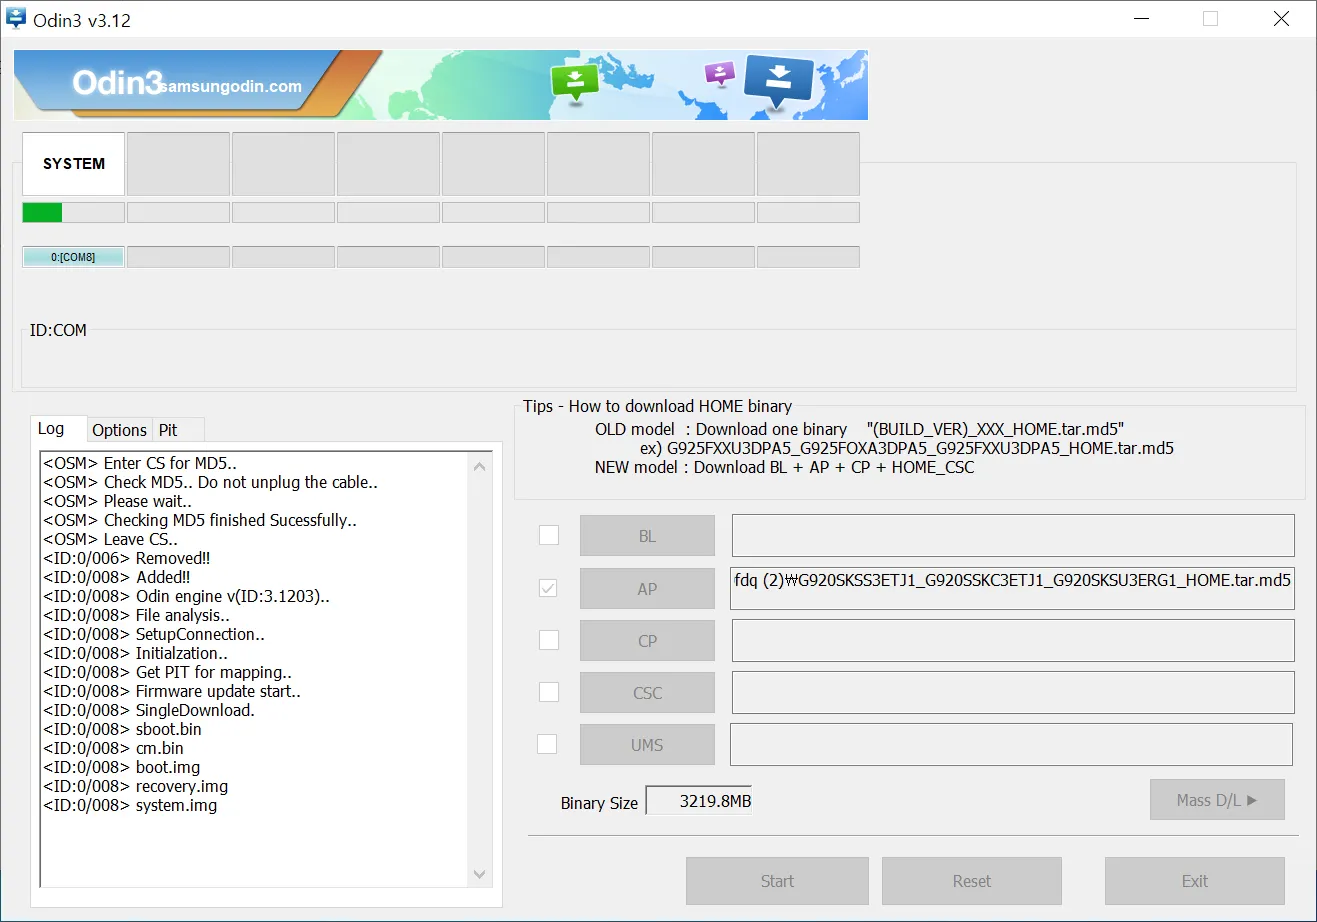This screenshot has width=1317, height=922.
Task: Click the Mass D/L button
Action: [1217, 800]
